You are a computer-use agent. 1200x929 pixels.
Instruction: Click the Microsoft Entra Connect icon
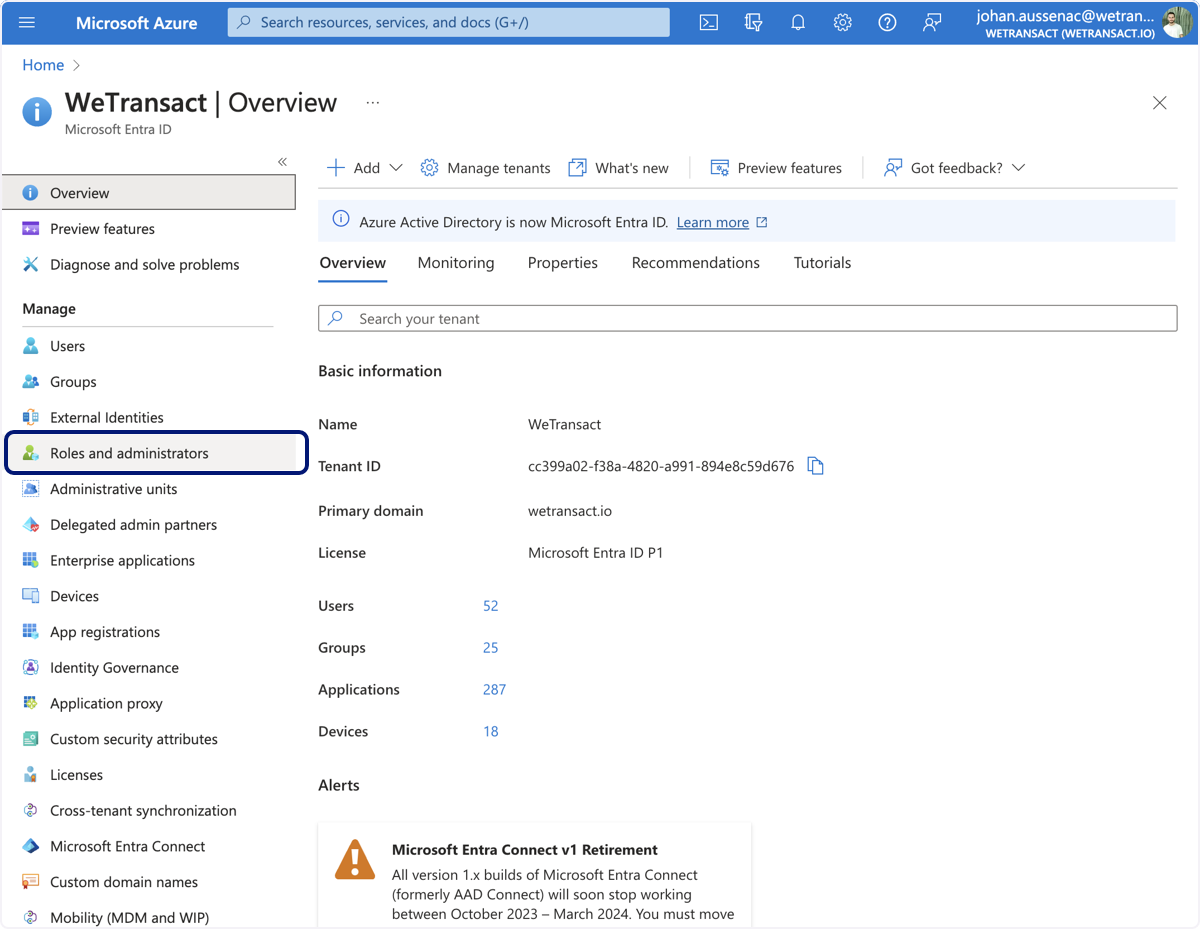31,846
